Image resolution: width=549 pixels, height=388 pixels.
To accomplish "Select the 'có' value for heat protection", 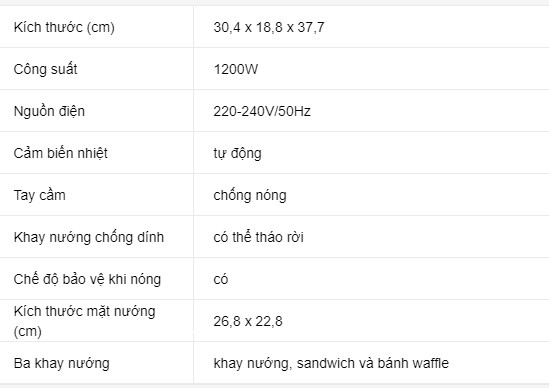I will pyautogui.click(x=221, y=279).
